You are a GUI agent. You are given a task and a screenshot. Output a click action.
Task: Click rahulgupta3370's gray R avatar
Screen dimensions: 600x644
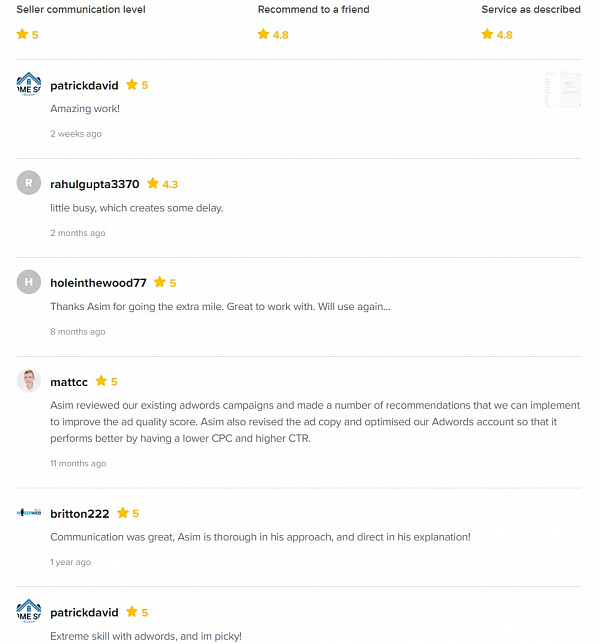pos(29,183)
